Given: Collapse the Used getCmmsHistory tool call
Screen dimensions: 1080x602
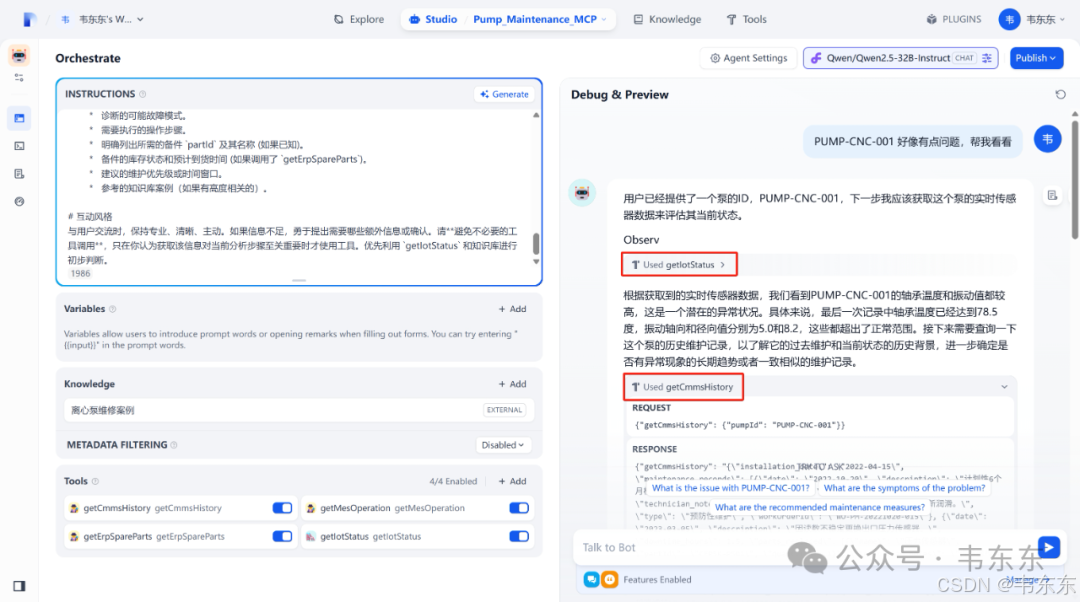Looking at the screenshot, I should (1004, 387).
